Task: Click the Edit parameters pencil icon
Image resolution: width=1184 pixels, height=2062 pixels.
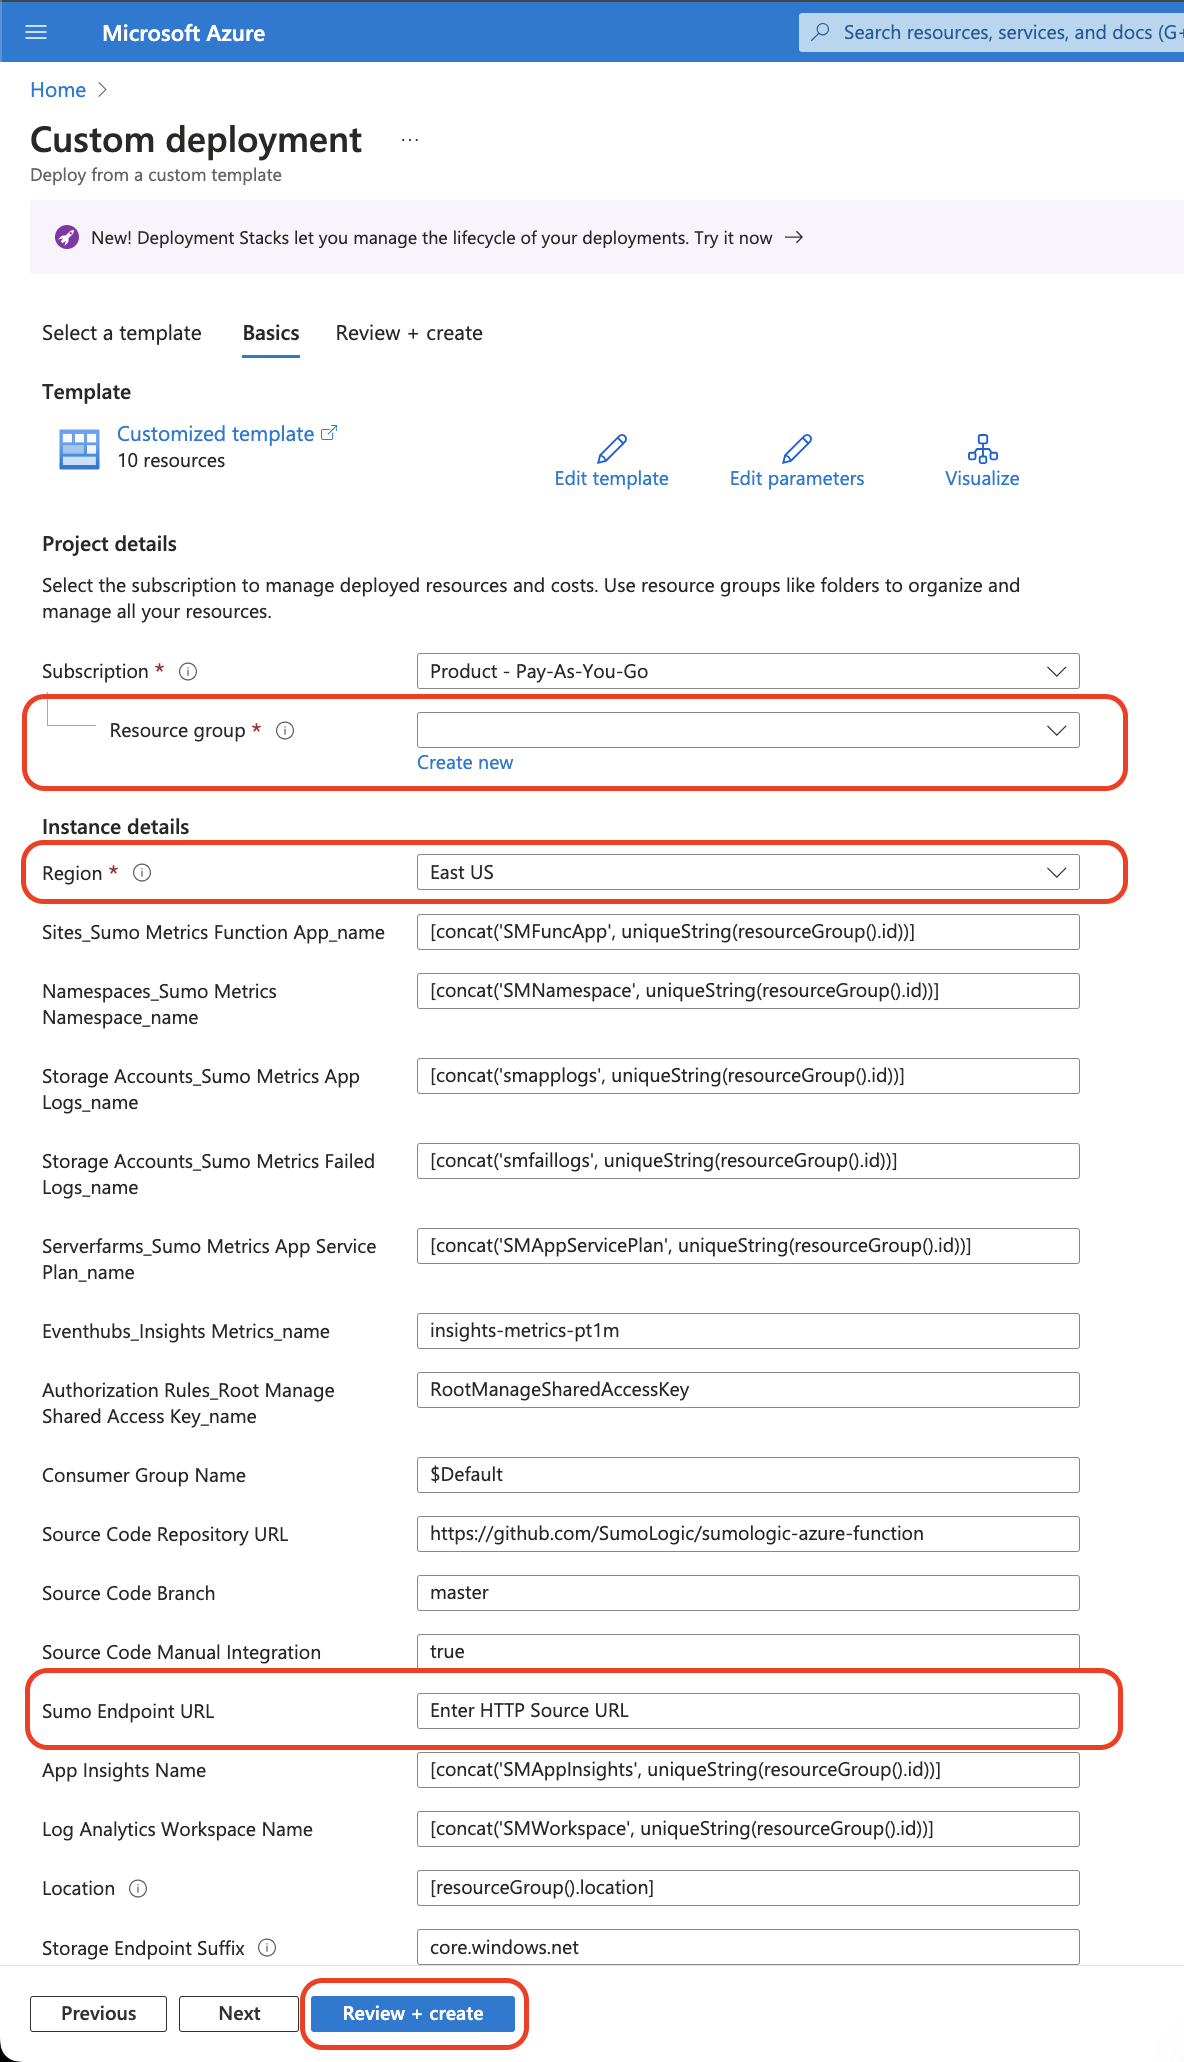Action: [x=796, y=449]
